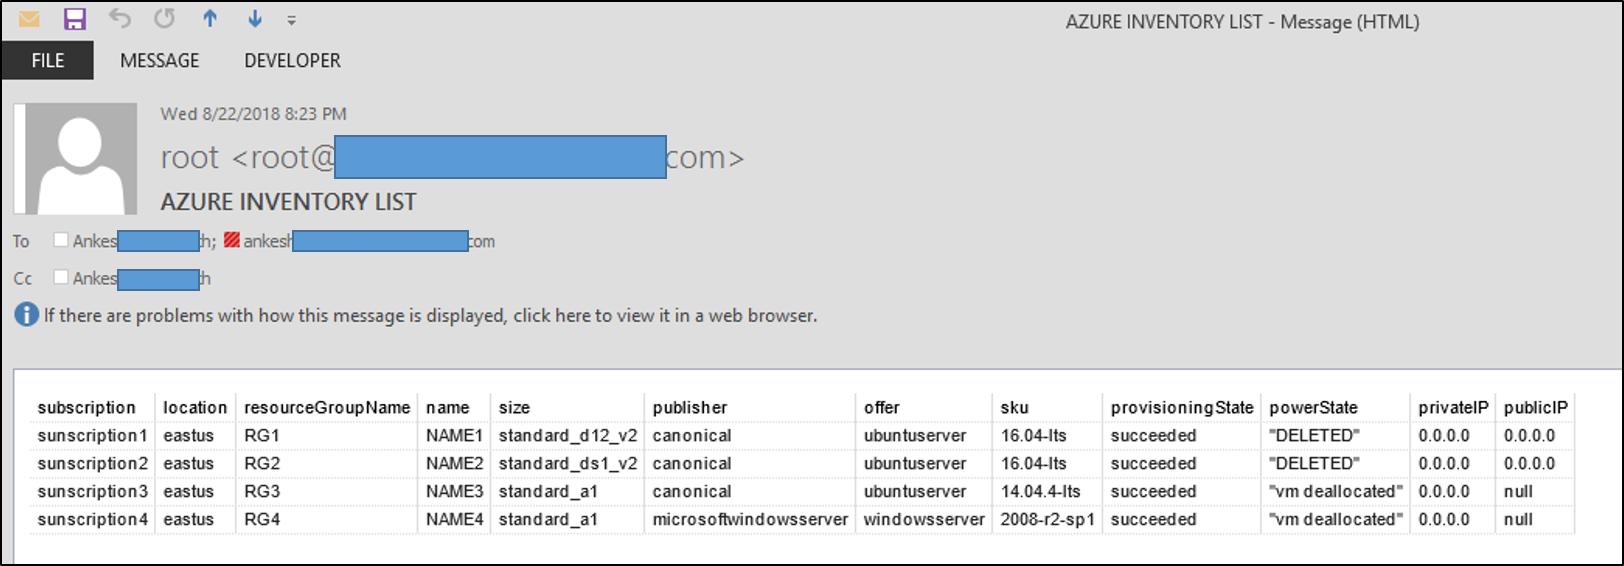Image resolution: width=1624 pixels, height=566 pixels.
Task: Switch to the MESSAGE ribbon tab
Action: coord(160,61)
